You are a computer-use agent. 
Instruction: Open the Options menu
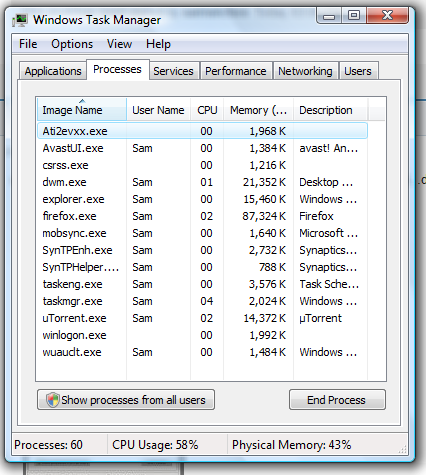pos(72,44)
